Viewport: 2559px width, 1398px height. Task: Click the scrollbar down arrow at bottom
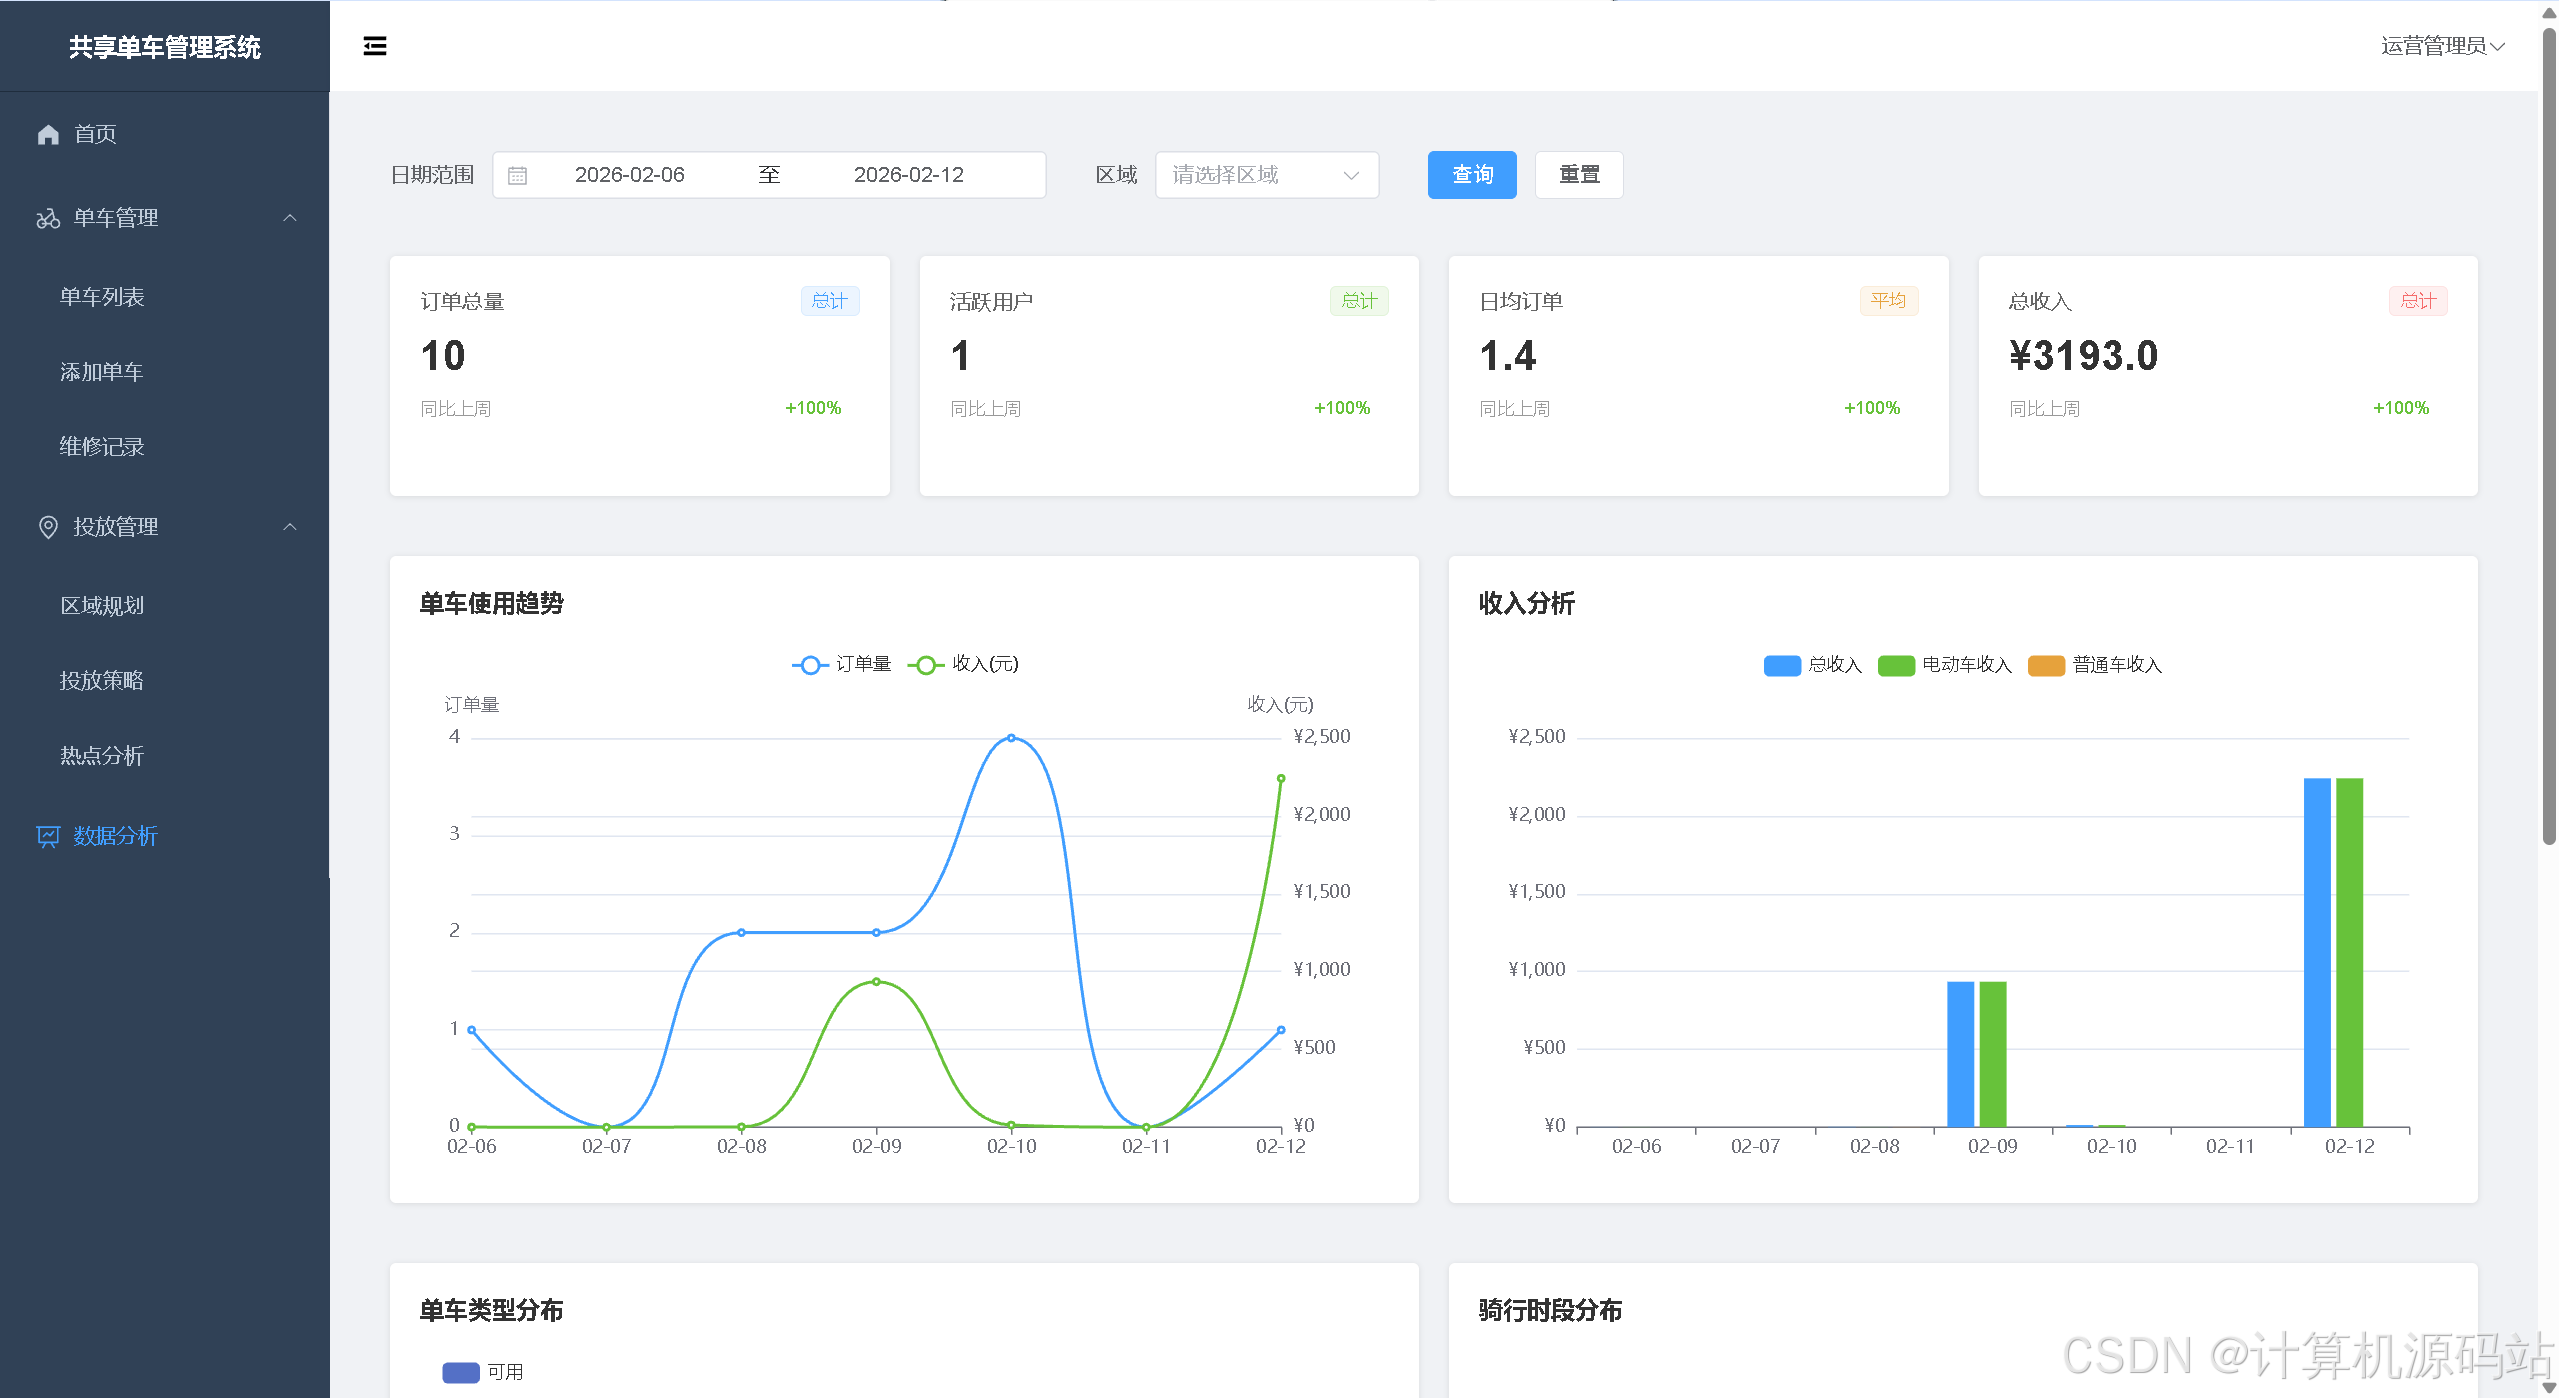2549,1387
